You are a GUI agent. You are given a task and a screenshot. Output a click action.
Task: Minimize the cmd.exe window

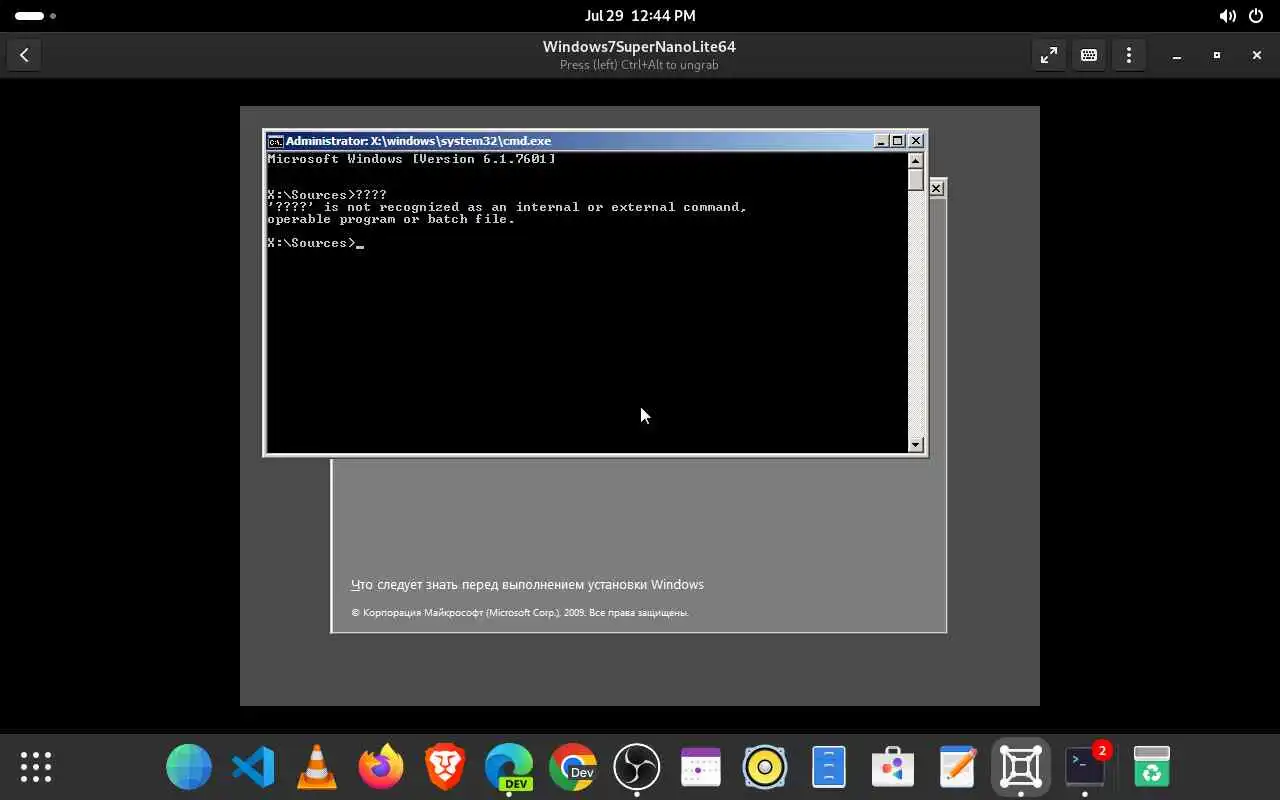pyautogui.click(x=881, y=141)
